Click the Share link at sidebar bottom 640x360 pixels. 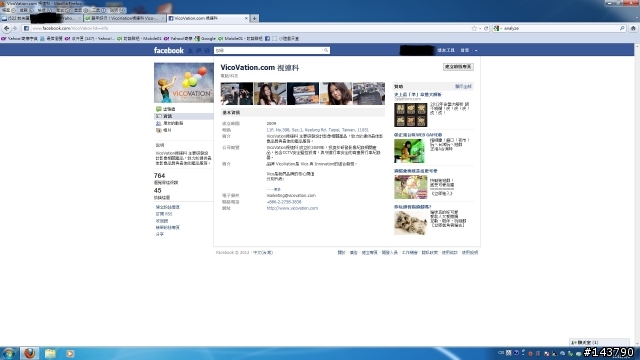point(160,234)
